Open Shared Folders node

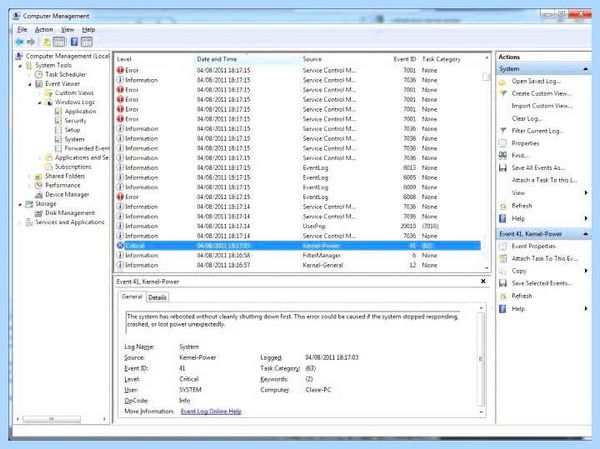(65, 176)
